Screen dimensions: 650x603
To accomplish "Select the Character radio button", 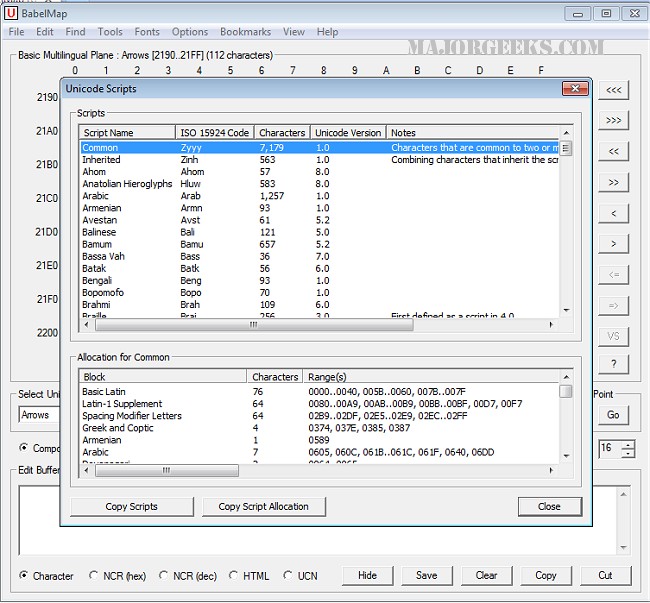I will [x=25, y=576].
